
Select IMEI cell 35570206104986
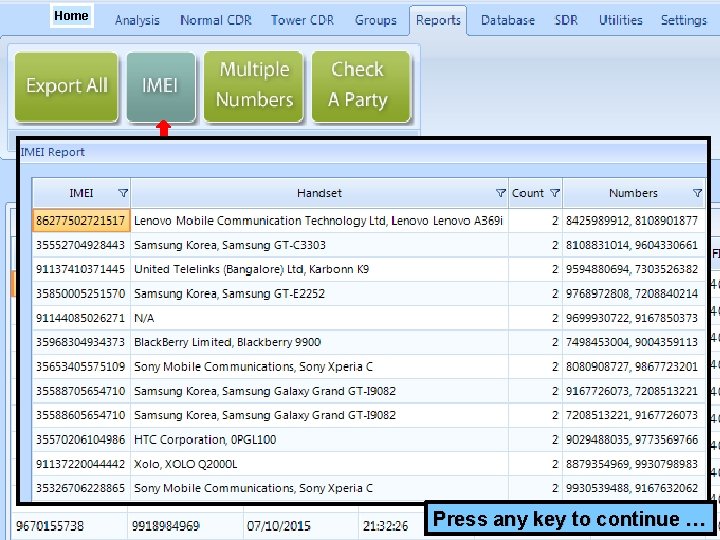point(81,440)
